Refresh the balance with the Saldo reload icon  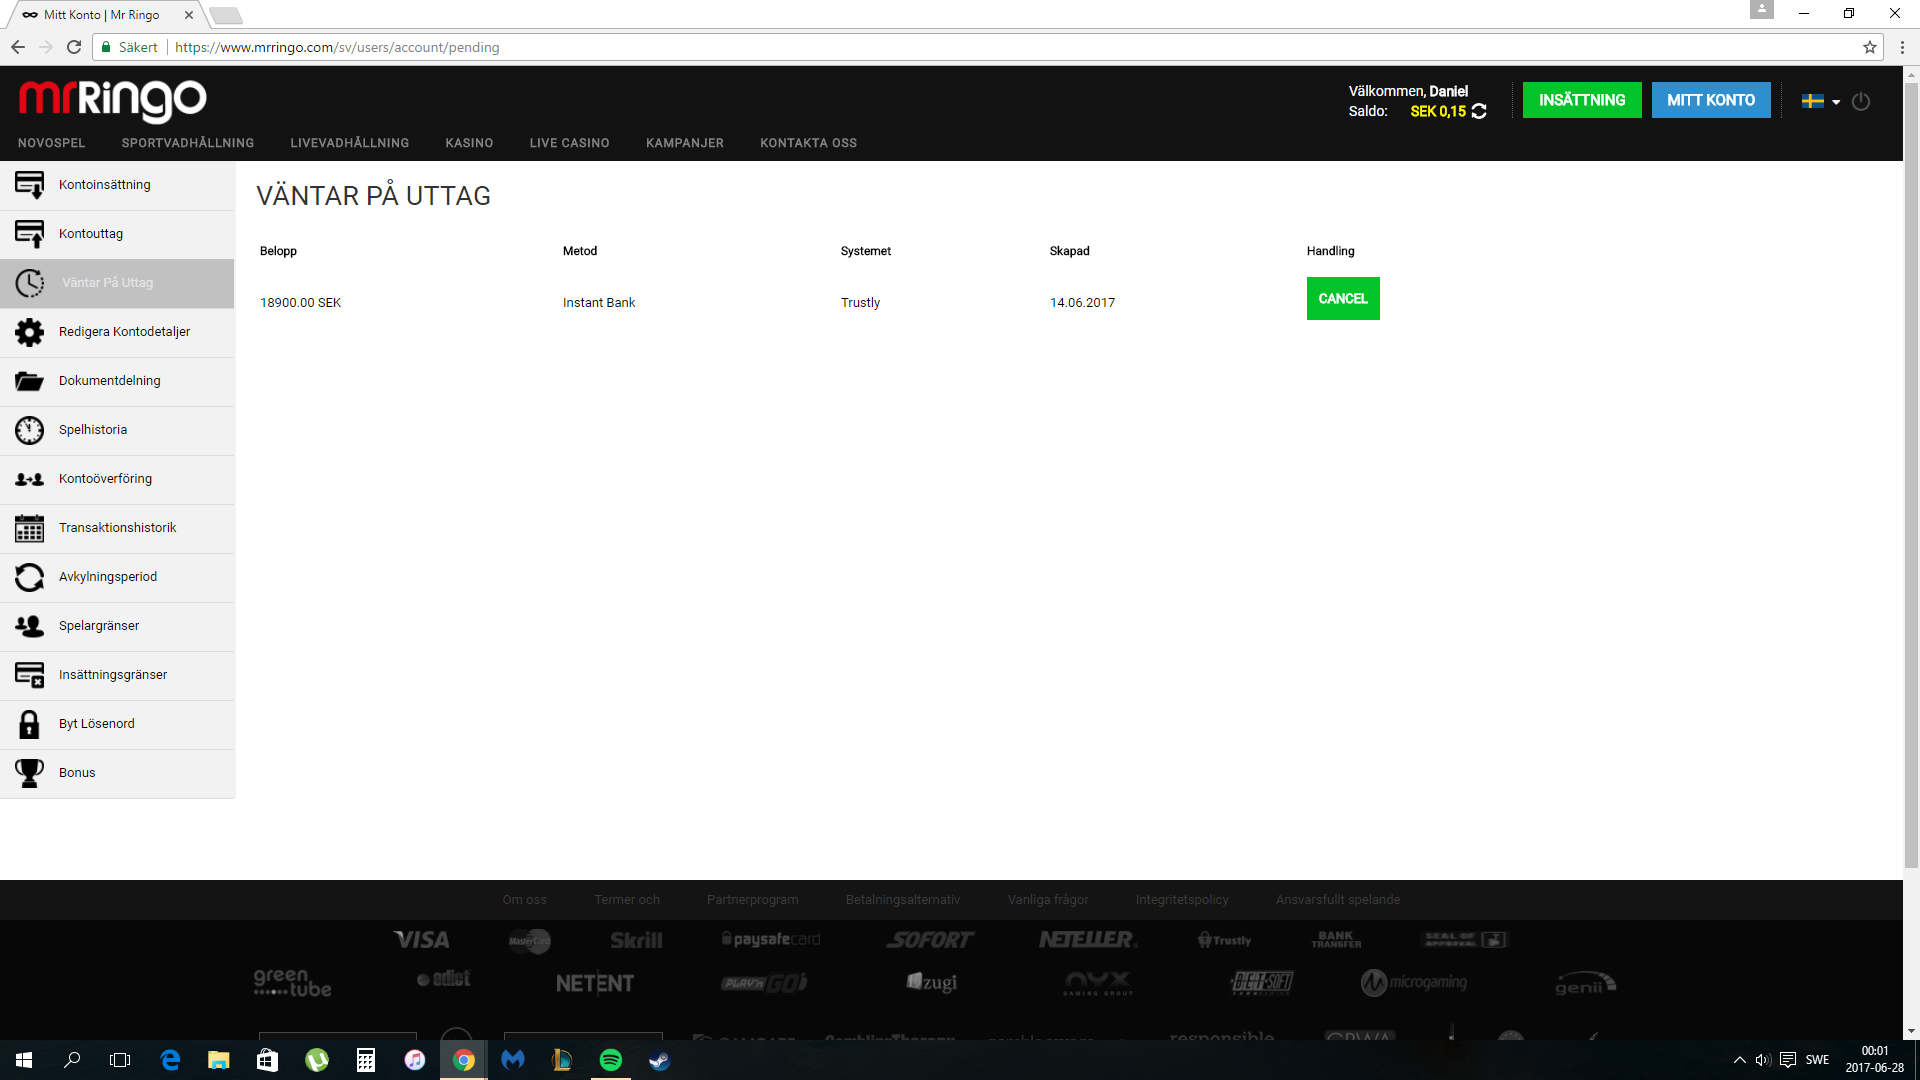(1479, 111)
